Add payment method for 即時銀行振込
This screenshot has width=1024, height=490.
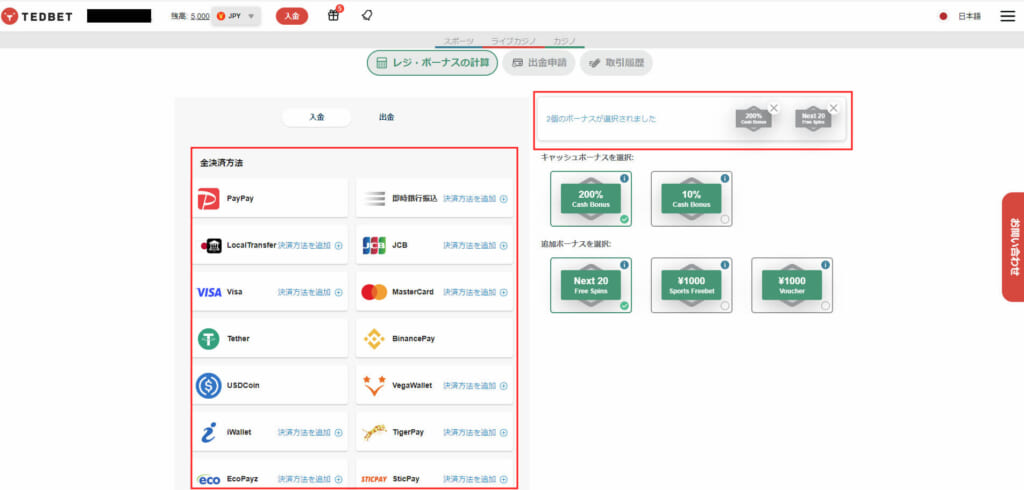tap(475, 199)
